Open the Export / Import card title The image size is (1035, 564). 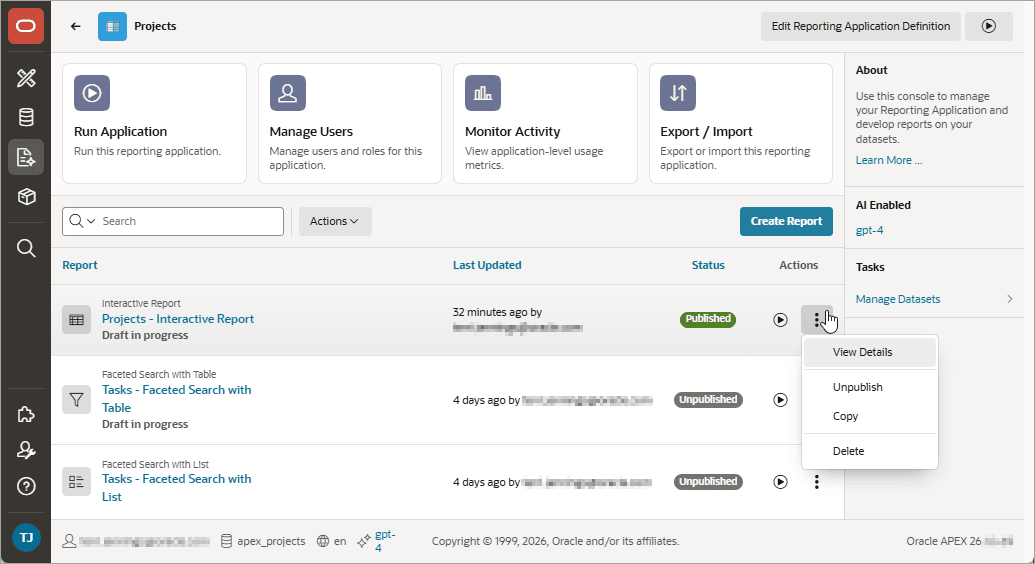click(x=706, y=131)
